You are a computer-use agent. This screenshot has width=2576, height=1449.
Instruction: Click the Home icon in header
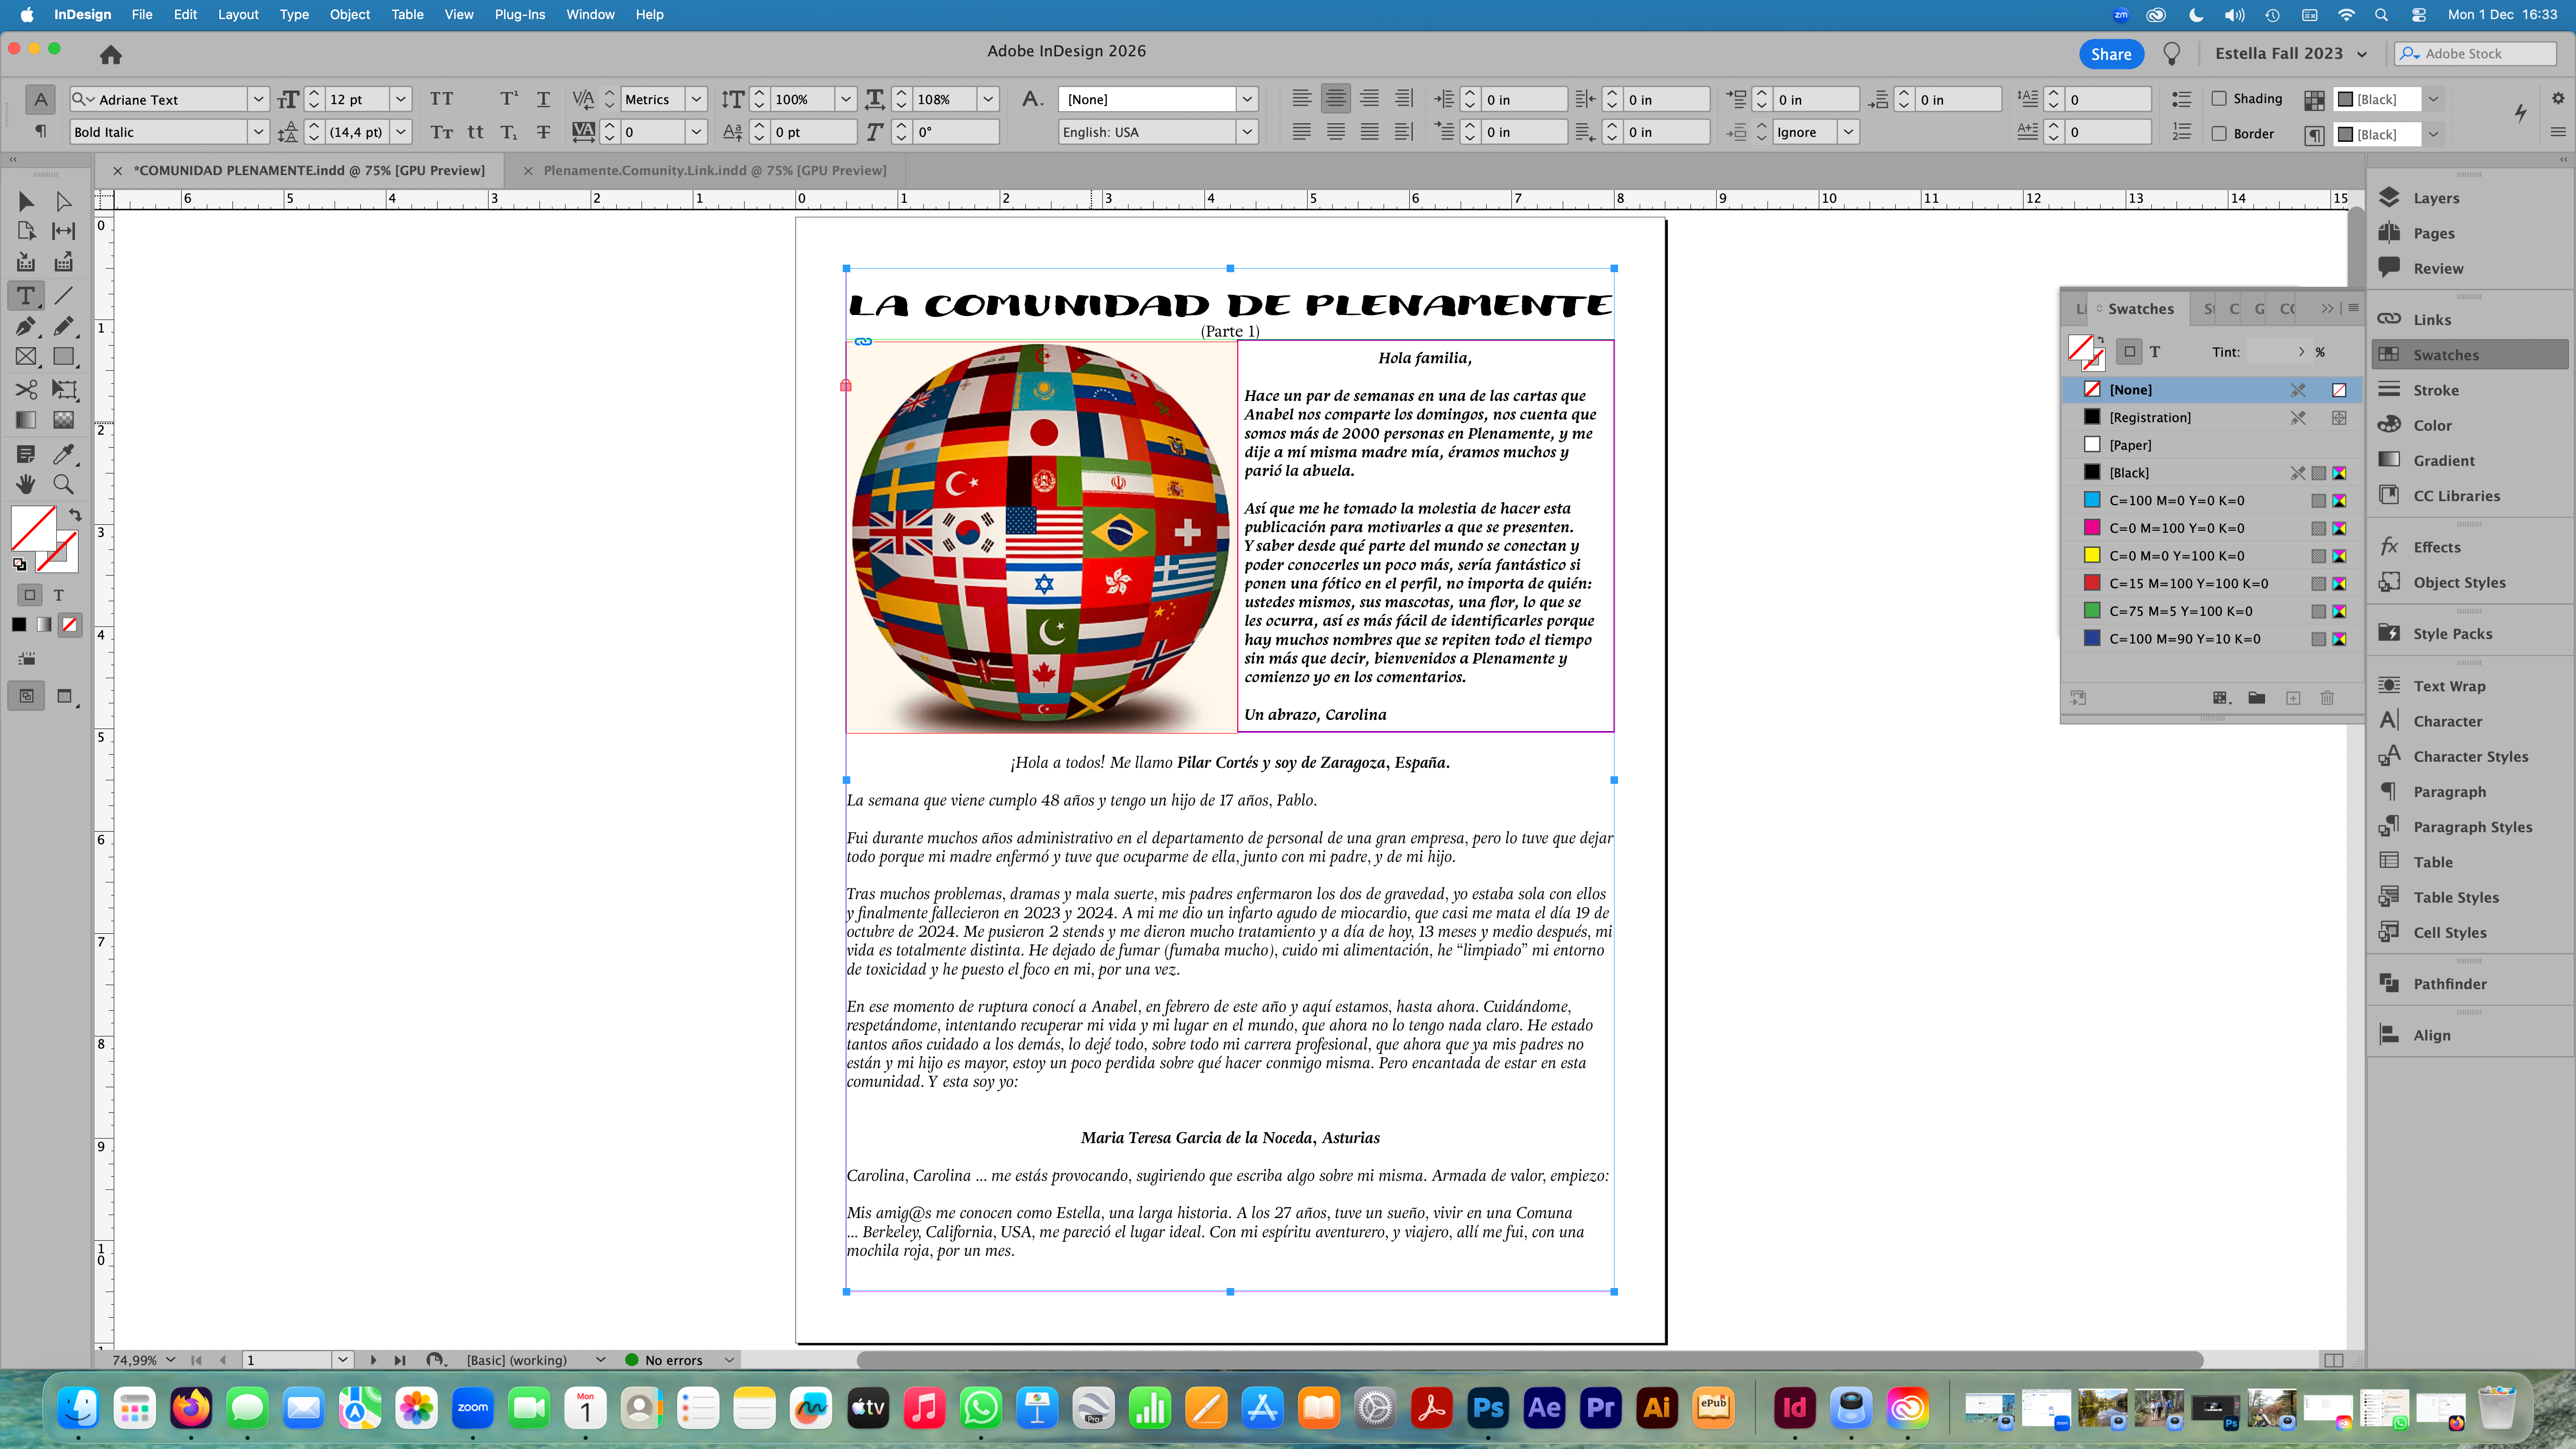click(110, 54)
